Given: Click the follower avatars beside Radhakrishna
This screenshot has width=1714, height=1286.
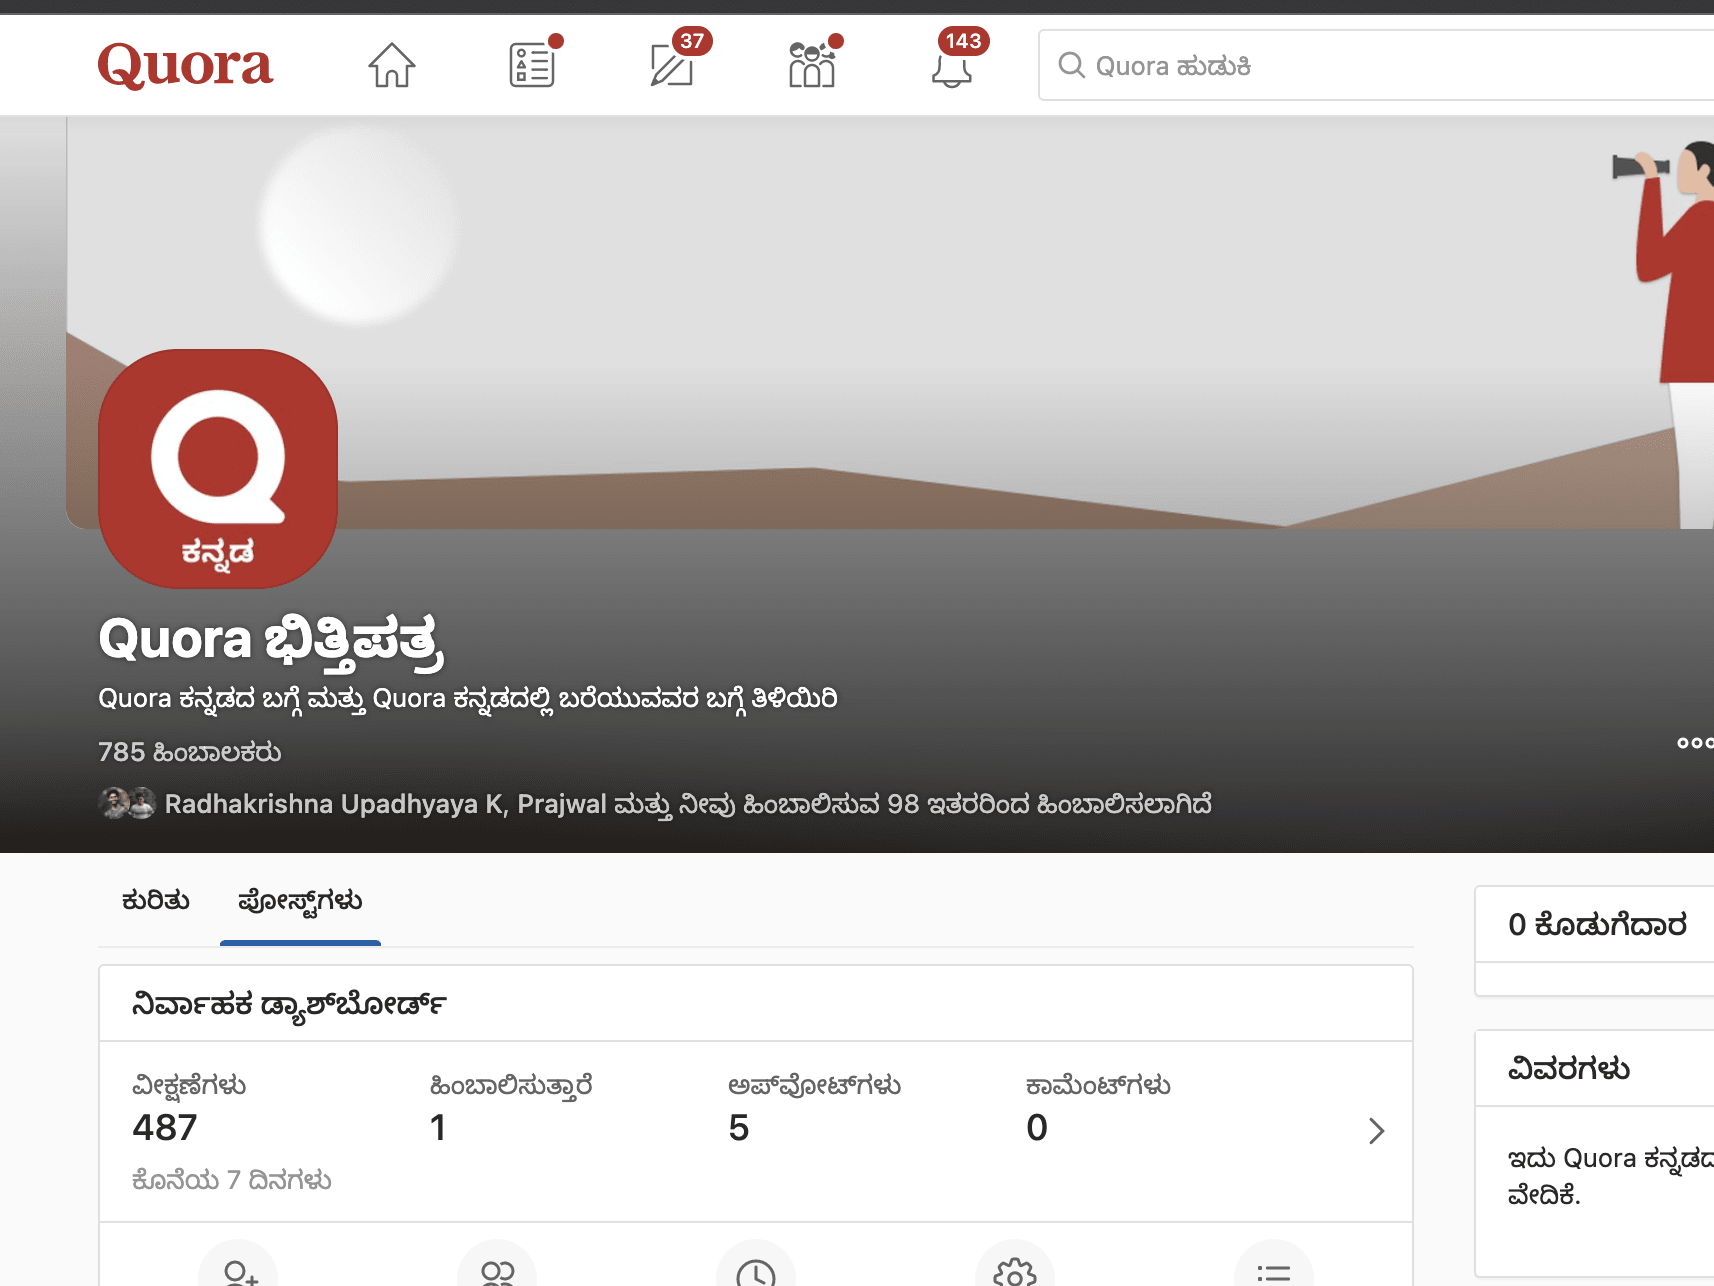Looking at the screenshot, I should (x=127, y=803).
